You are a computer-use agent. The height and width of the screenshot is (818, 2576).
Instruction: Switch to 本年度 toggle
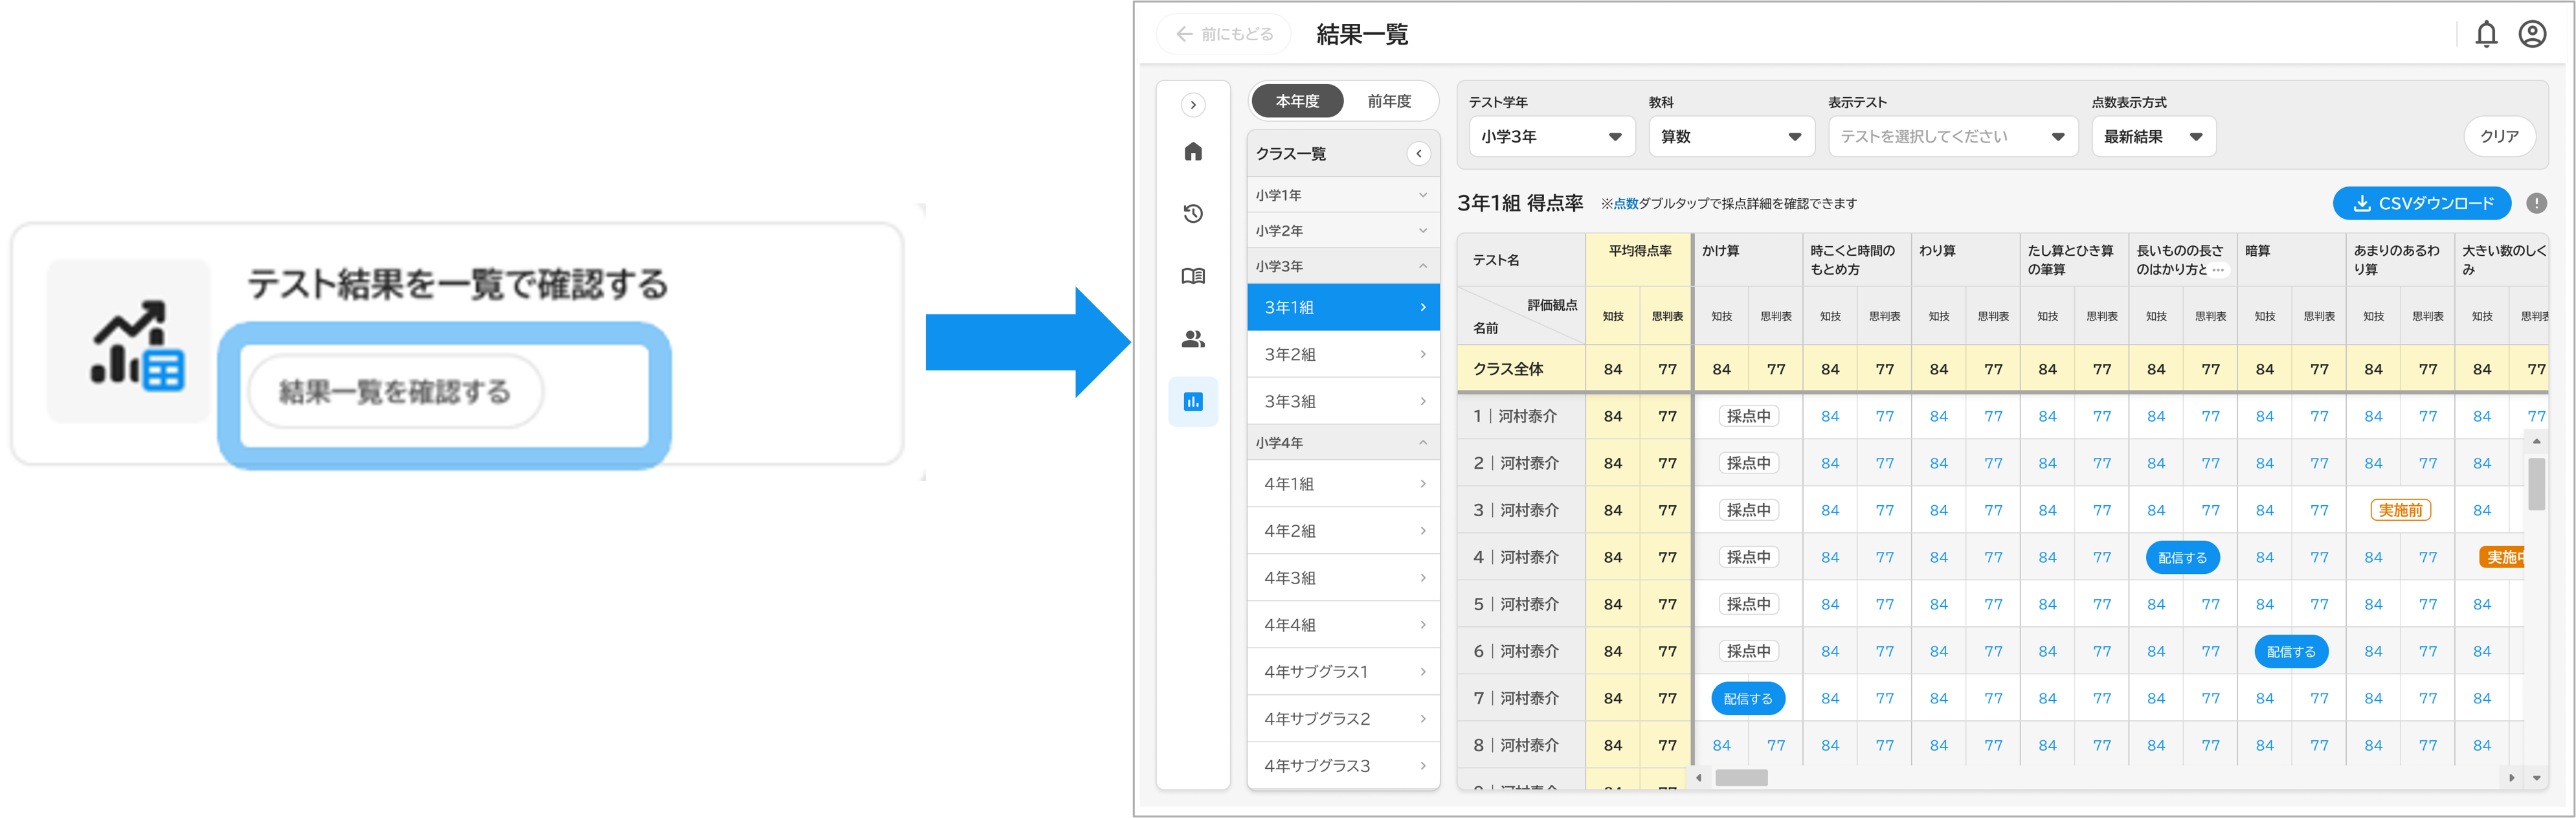[1297, 101]
